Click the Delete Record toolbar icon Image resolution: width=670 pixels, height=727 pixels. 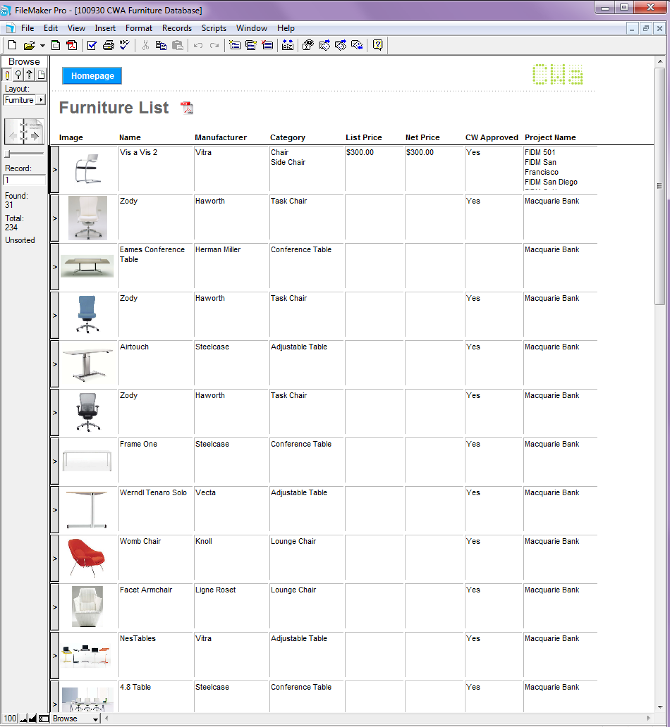(x=268, y=45)
